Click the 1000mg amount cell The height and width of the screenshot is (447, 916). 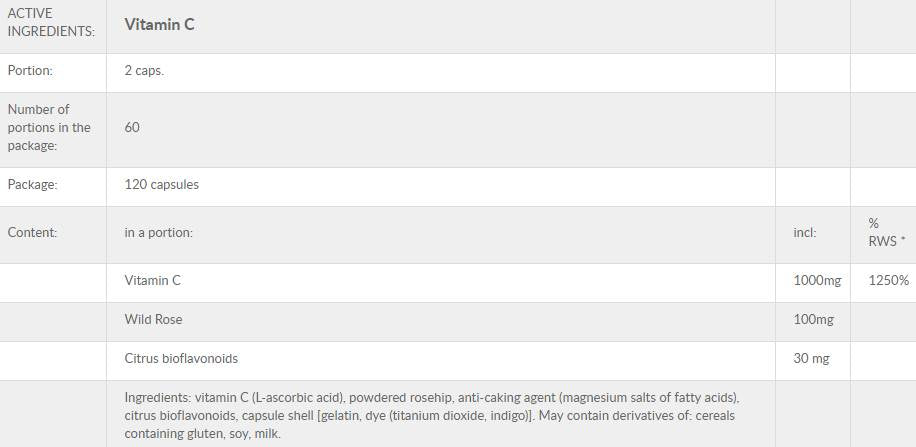point(817,281)
